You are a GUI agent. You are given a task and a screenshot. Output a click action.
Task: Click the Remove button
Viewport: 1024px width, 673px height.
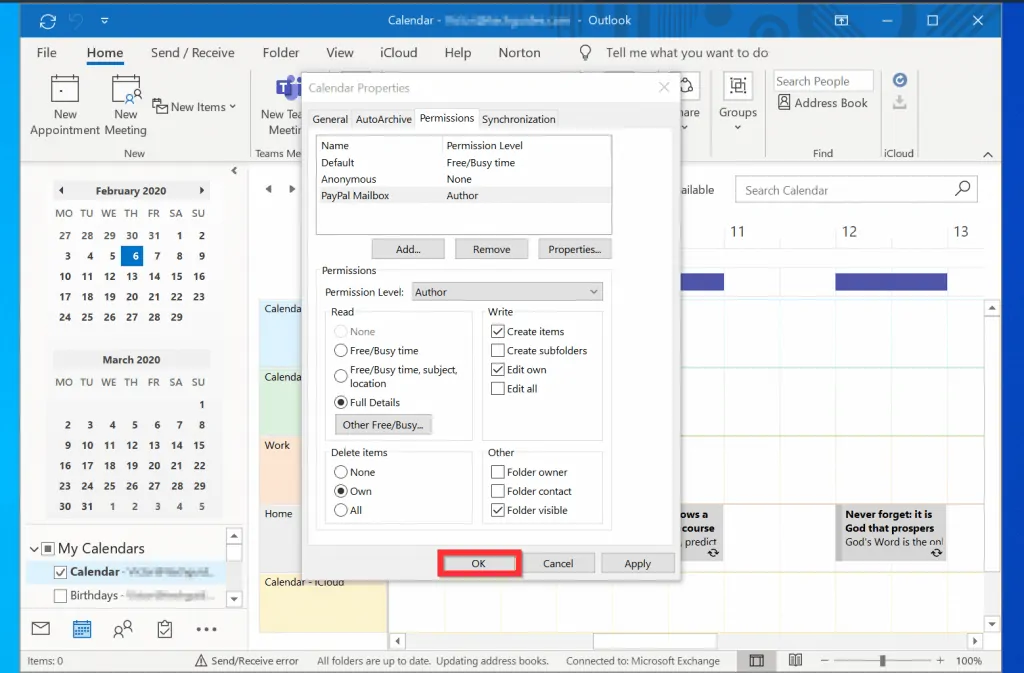491,250
